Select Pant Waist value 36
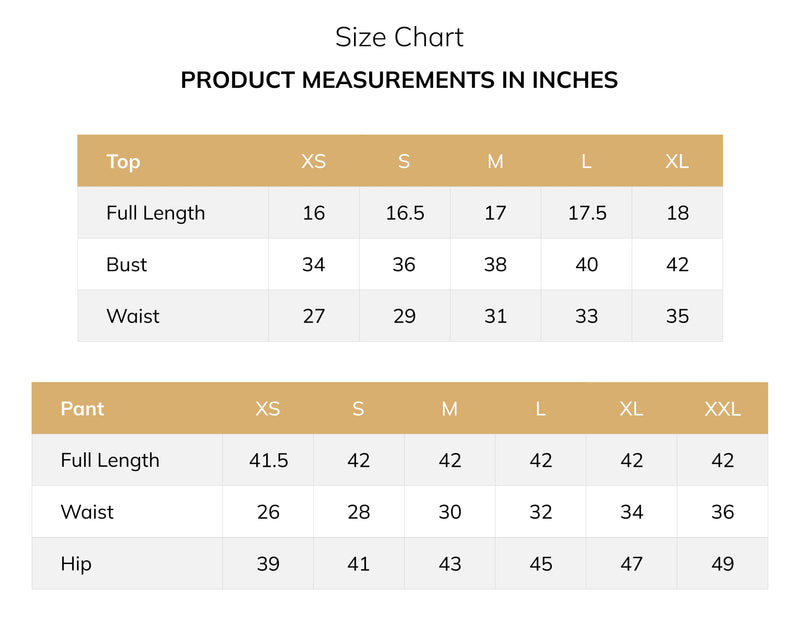Viewport: 800px width, 621px height. click(x=722, y=512)
